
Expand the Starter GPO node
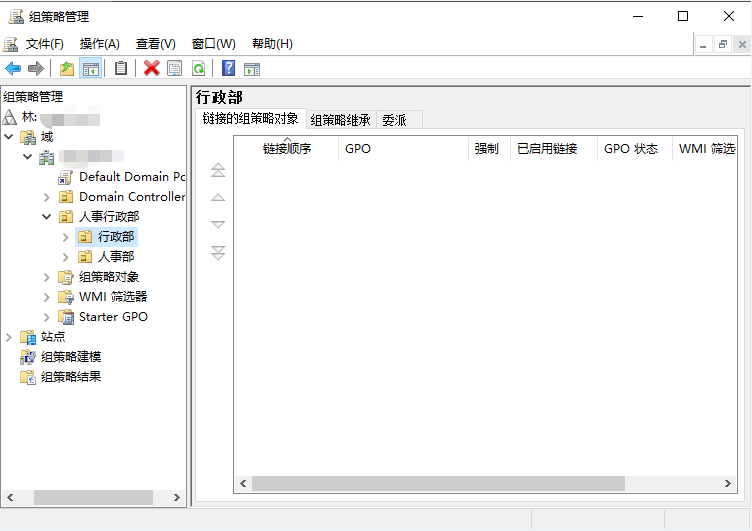(47, 317)
